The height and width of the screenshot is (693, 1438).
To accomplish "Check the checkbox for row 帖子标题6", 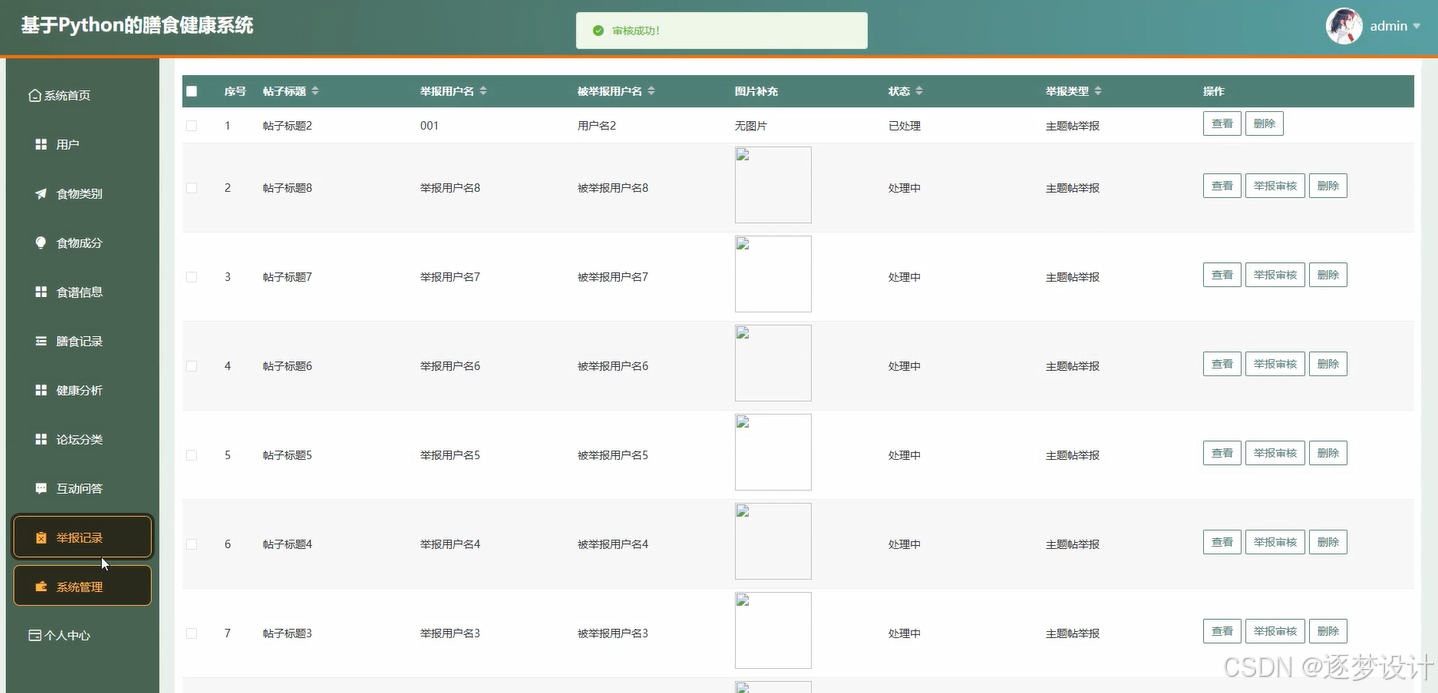I will tap(192, 366).
